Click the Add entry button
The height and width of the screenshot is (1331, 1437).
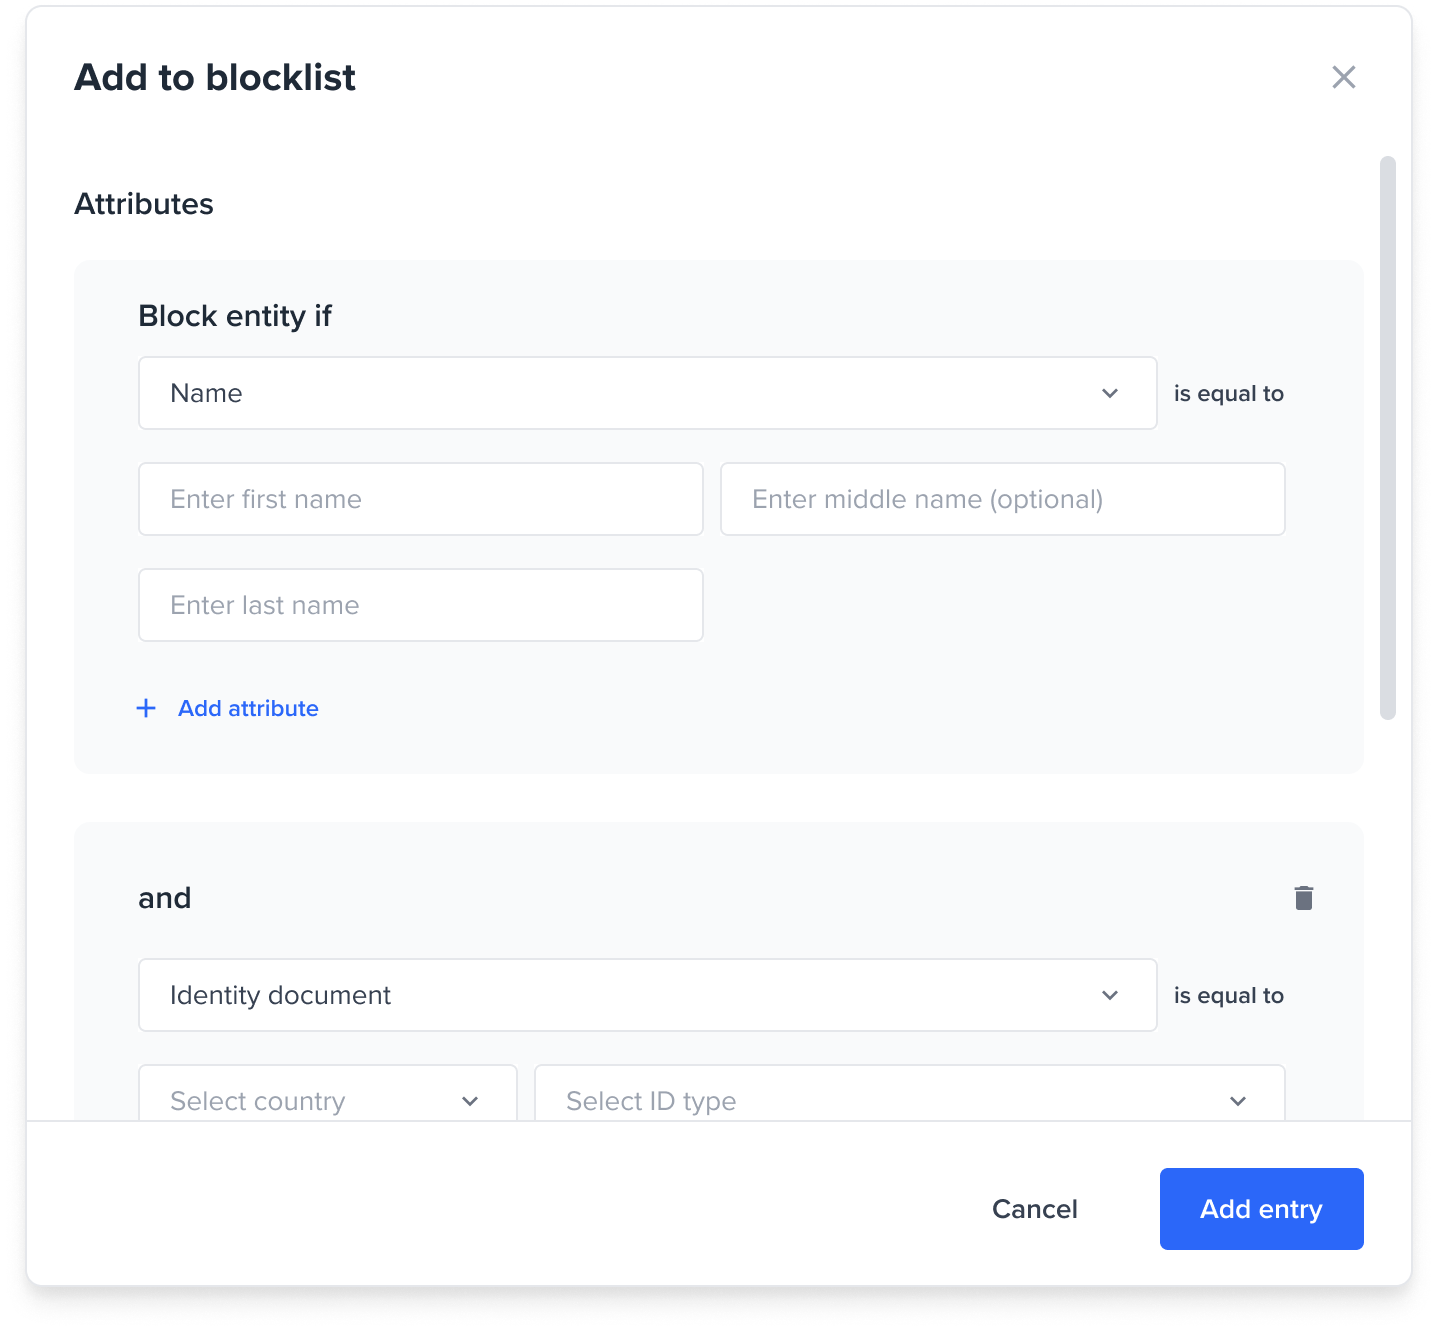point(1261,1209)
